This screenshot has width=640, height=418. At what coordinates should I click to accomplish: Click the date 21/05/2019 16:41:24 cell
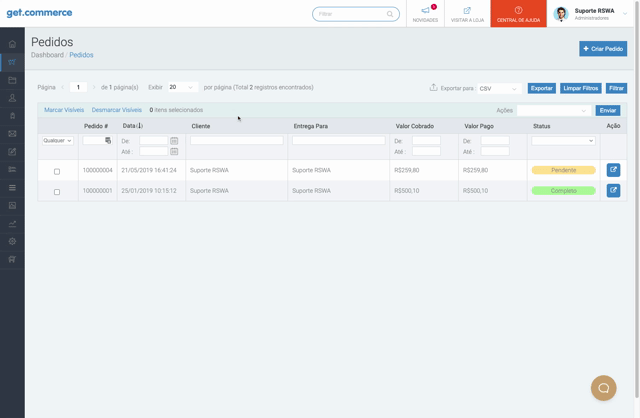pyautogui.click(x=149, y=170)
